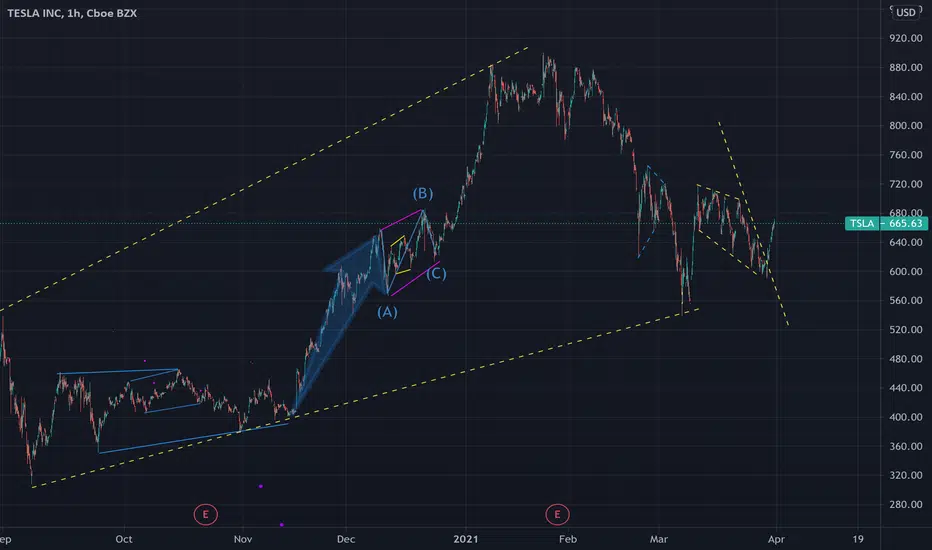
Task: Click the 2021 label on time axis
Action: tap(465, 539)
